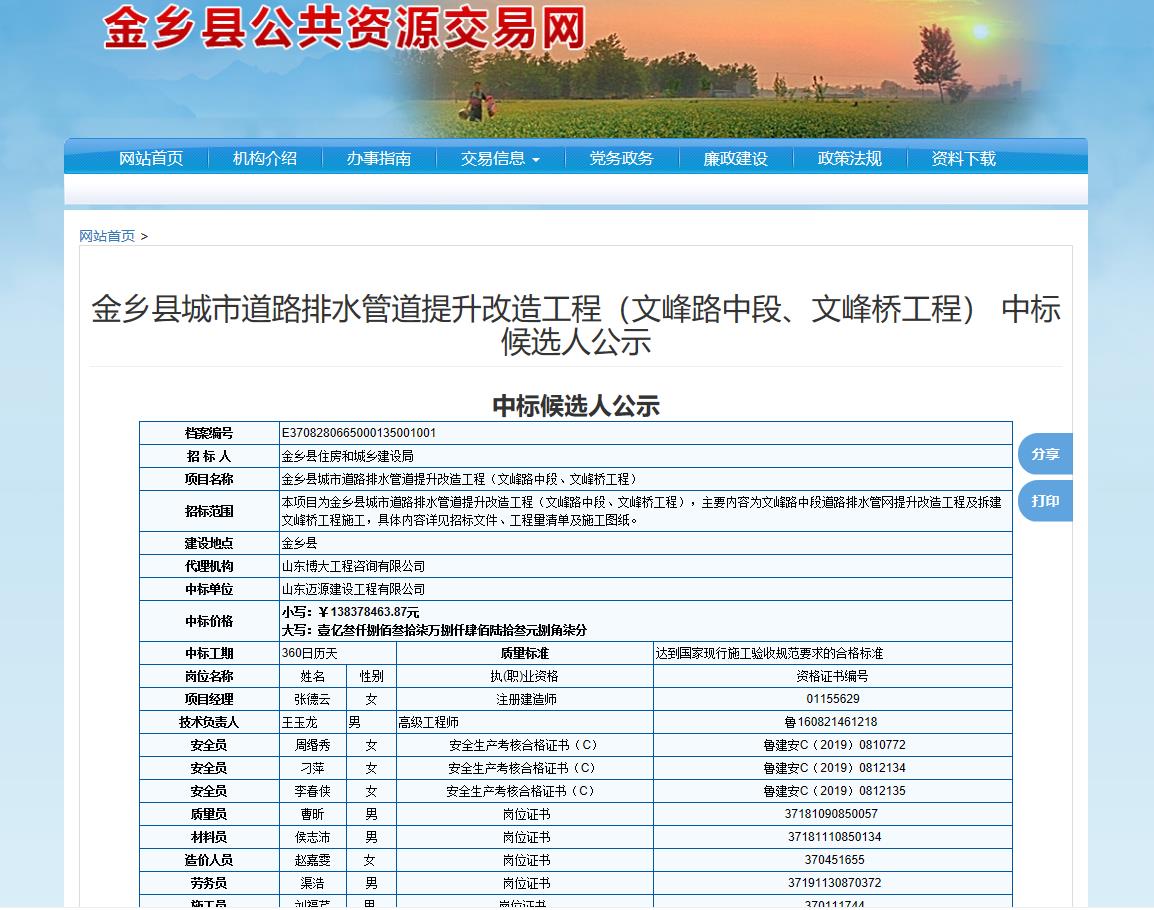Click the 造价人员 row label
The height and width of the screenshot is (910, 1154).
tap(209, 860)
